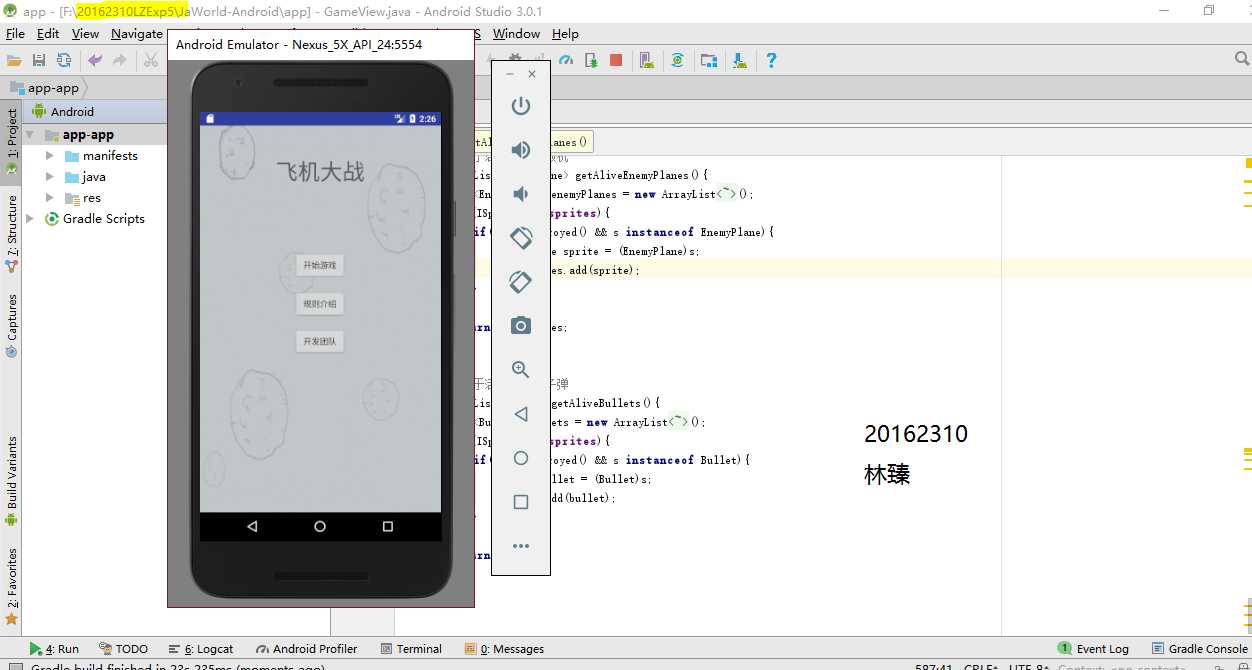1252x670 pixels.
Task: Collapse the app-app module arrow
Action: pyautogui.click(x=31, y=135)
